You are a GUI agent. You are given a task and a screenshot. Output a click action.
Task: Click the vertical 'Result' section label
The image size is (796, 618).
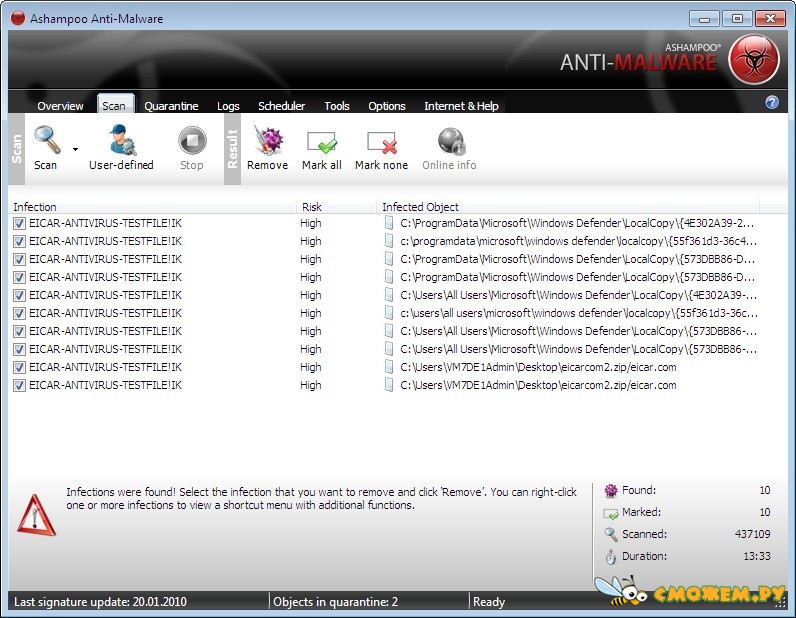tap(233, 149)
